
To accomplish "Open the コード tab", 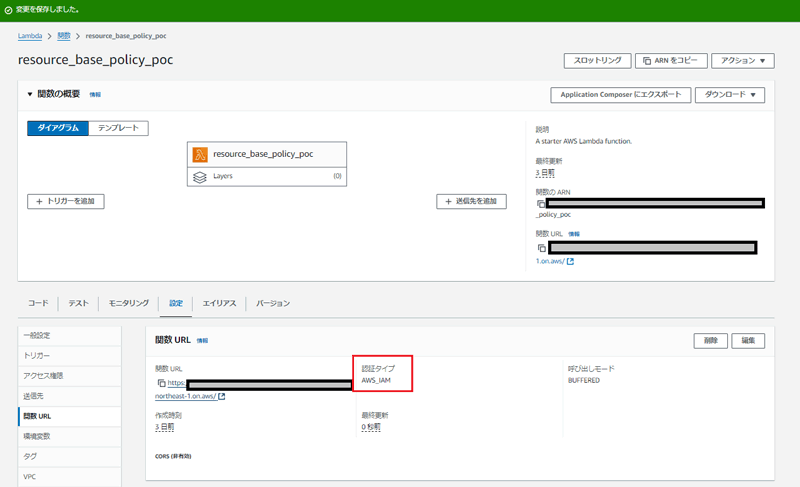I will (x=38, y=303).
